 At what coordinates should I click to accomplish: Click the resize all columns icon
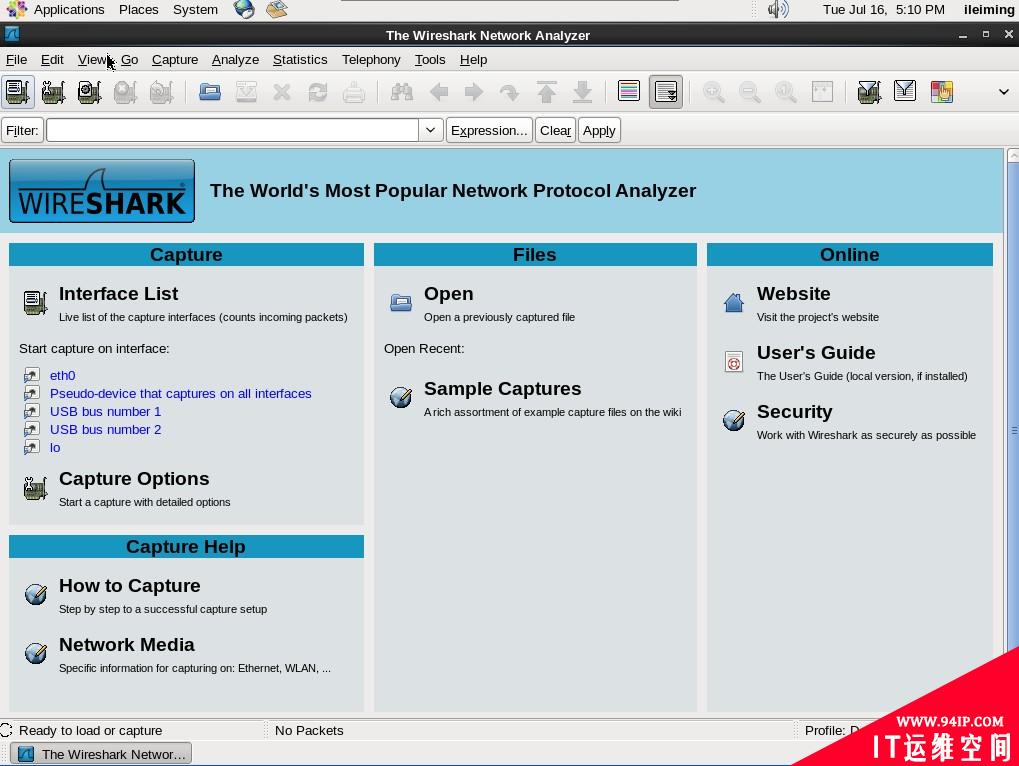(822, 92)
